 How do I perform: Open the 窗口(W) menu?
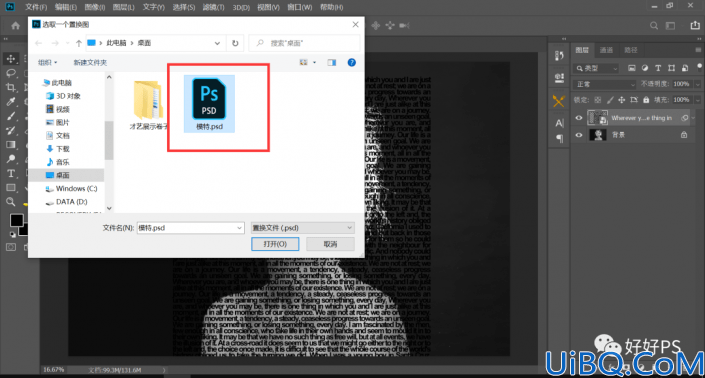pyautogui.click(x=300, y=7)
